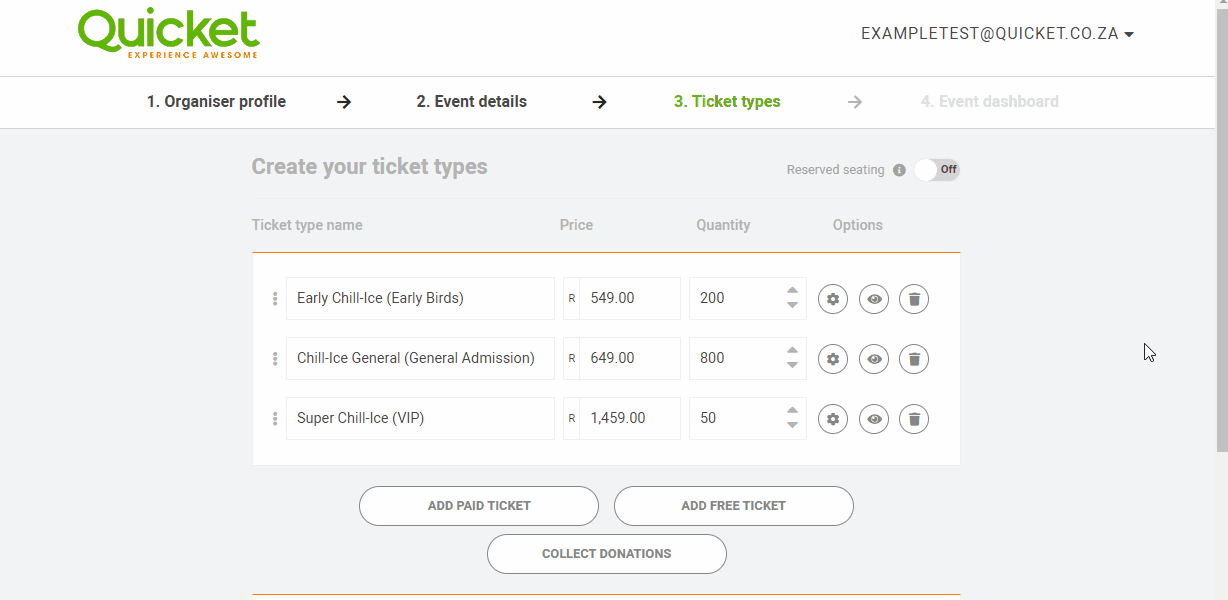Image resolution: width=1228 pixels, height=600 pixels.
Task: Click the Reserved seating info icon
Action: (x=899, y=170)
